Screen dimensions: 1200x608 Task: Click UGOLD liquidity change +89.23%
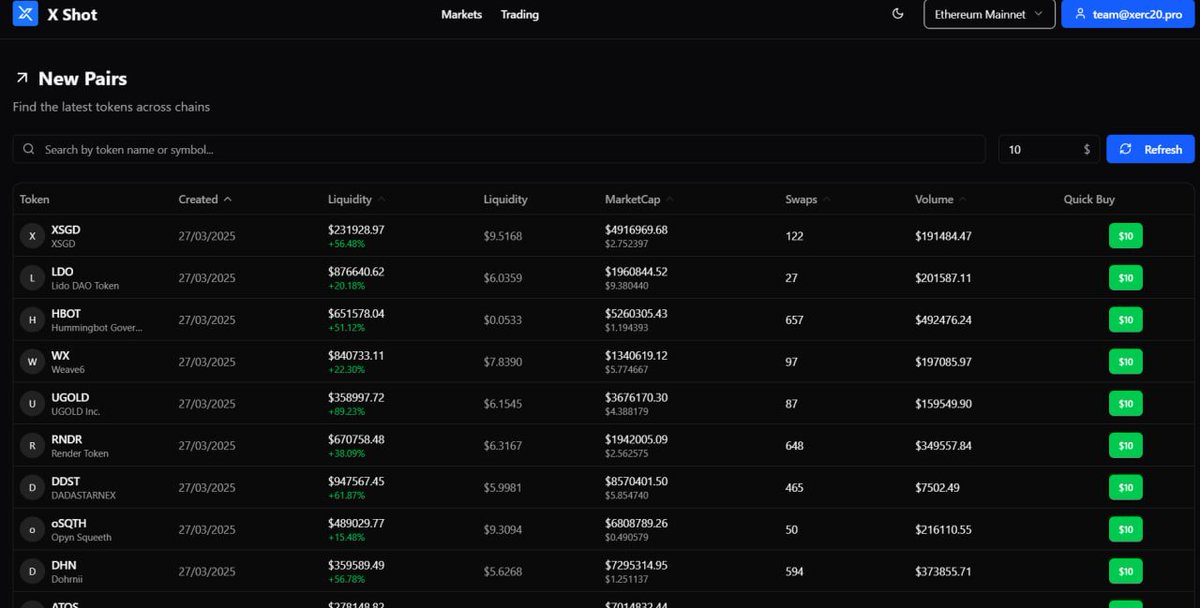tap(347, 411)
